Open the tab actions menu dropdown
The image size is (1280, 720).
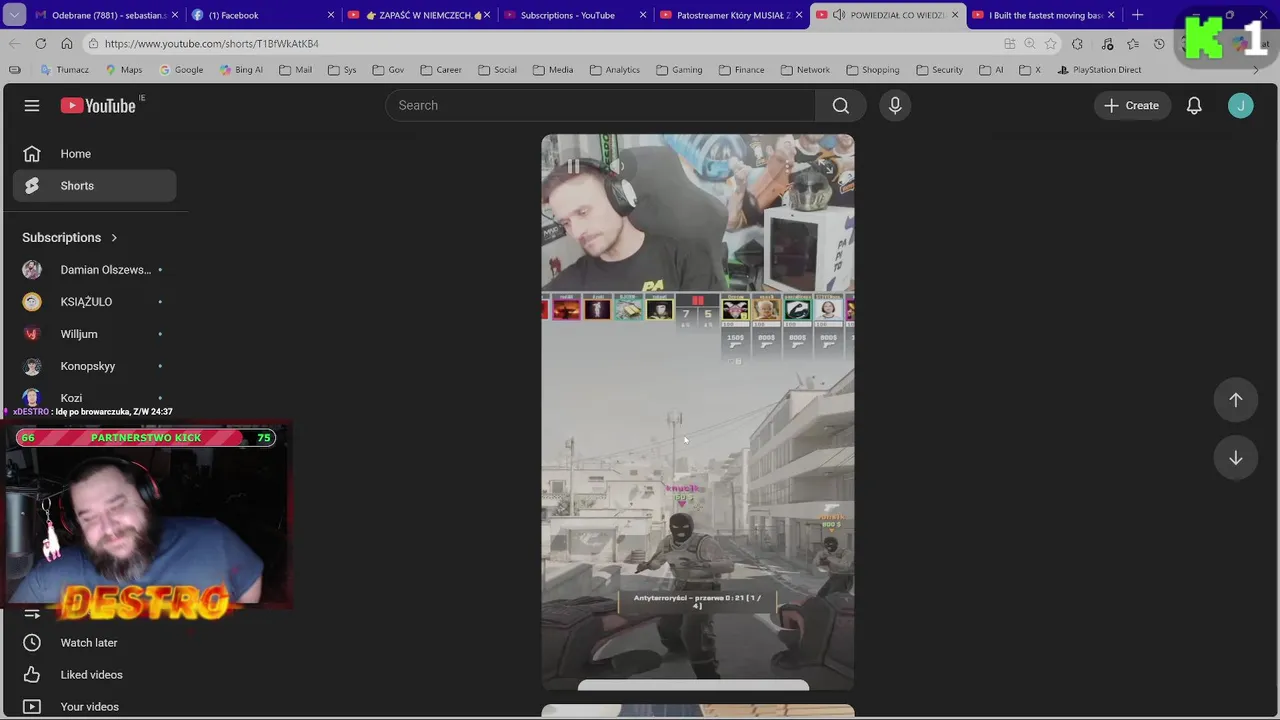click(14, 15)
